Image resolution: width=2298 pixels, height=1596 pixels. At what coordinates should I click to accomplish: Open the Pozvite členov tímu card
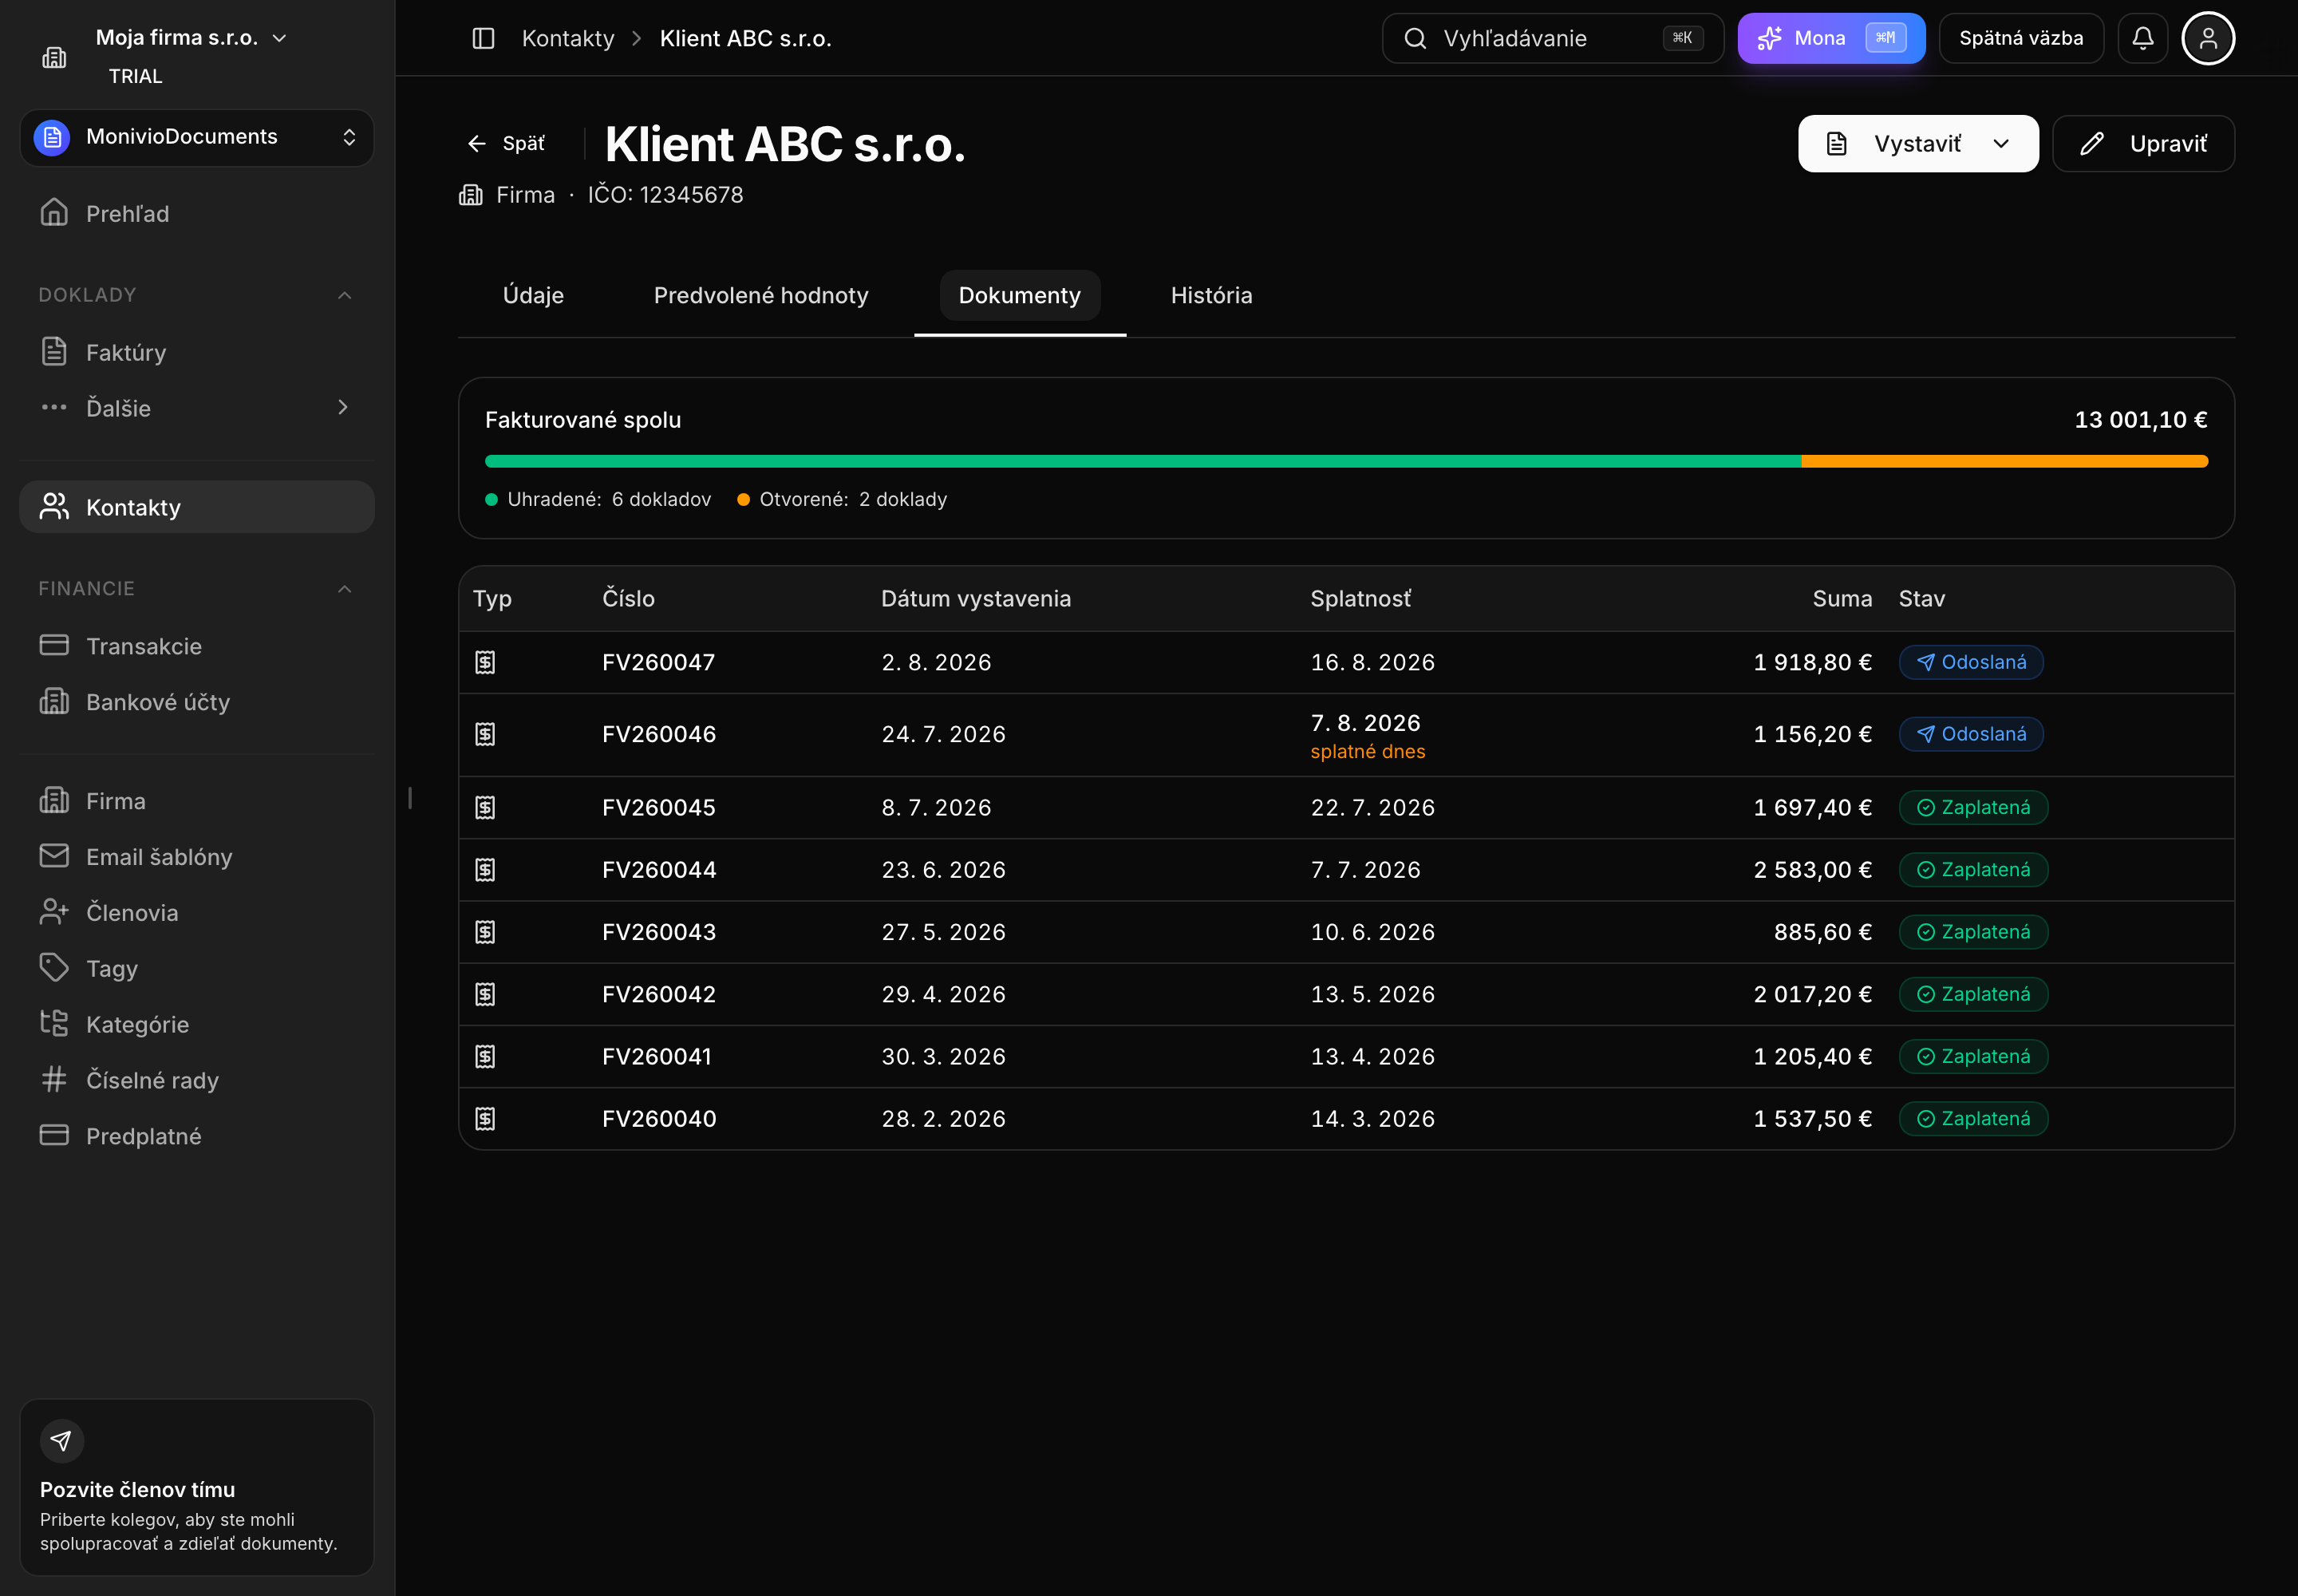pyautogui.click(x=197, y=1487)
